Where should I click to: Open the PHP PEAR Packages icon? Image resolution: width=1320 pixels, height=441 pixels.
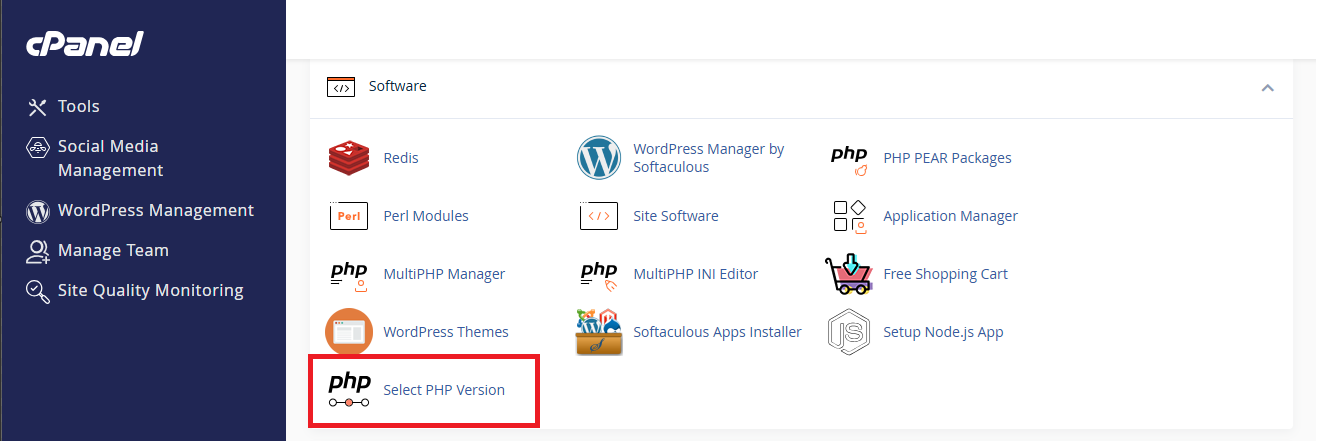[x=849, y=158]
